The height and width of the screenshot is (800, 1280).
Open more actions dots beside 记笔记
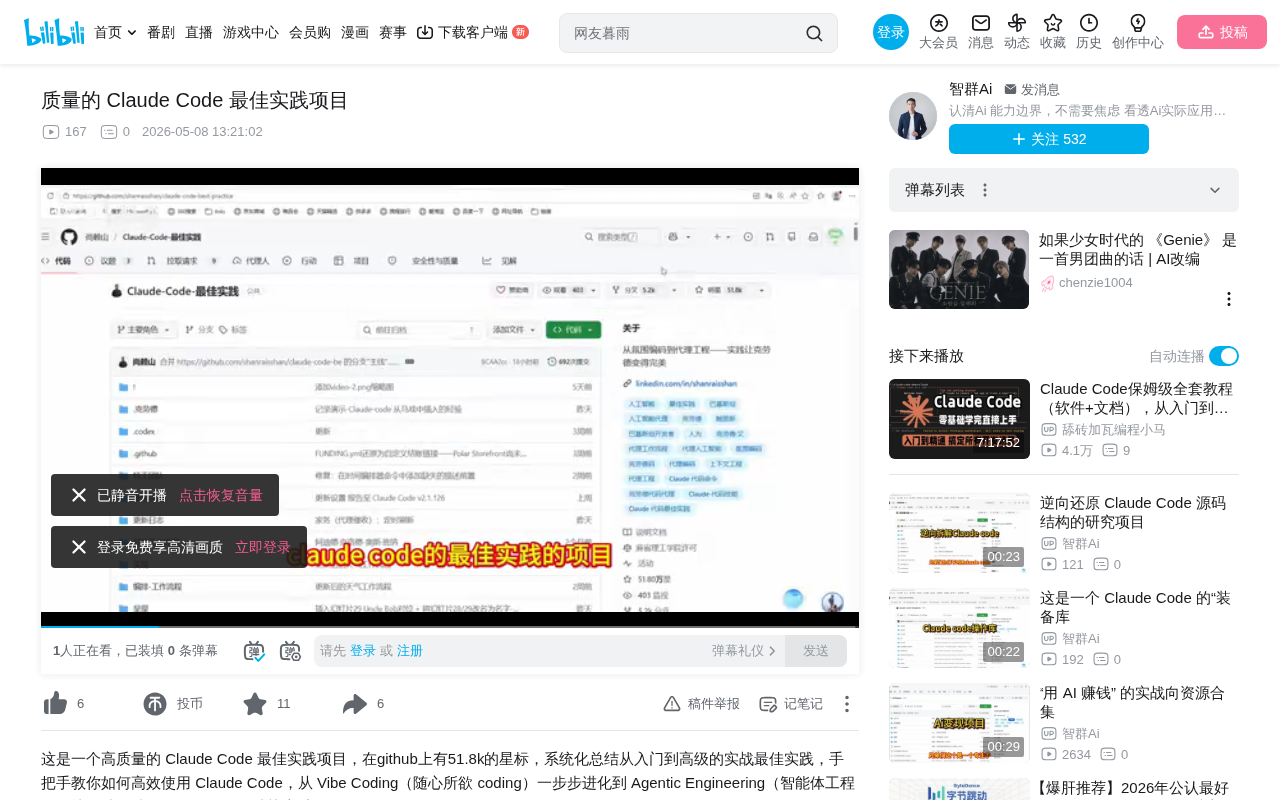click(847, 704)
